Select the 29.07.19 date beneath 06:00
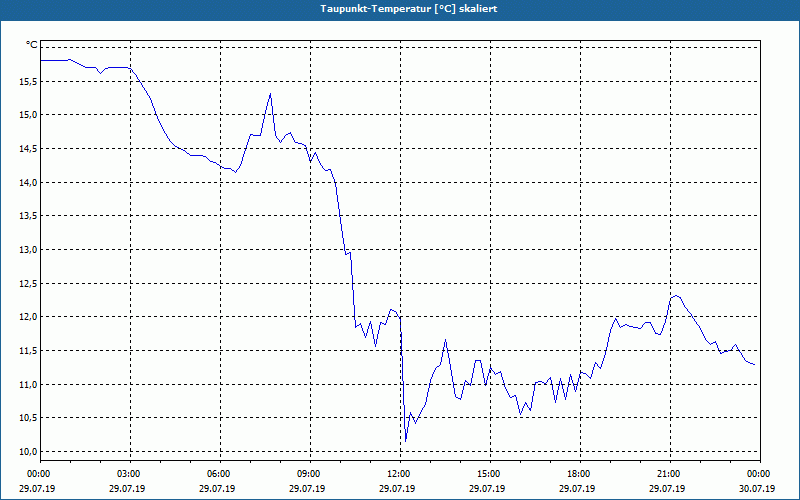This screenshot has height=500, width=800. pyautogui.click(x=217, y=488)
